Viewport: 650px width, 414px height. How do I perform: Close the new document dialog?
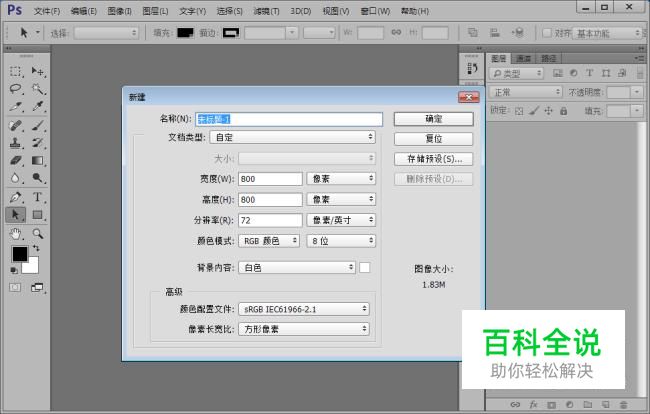469,97
